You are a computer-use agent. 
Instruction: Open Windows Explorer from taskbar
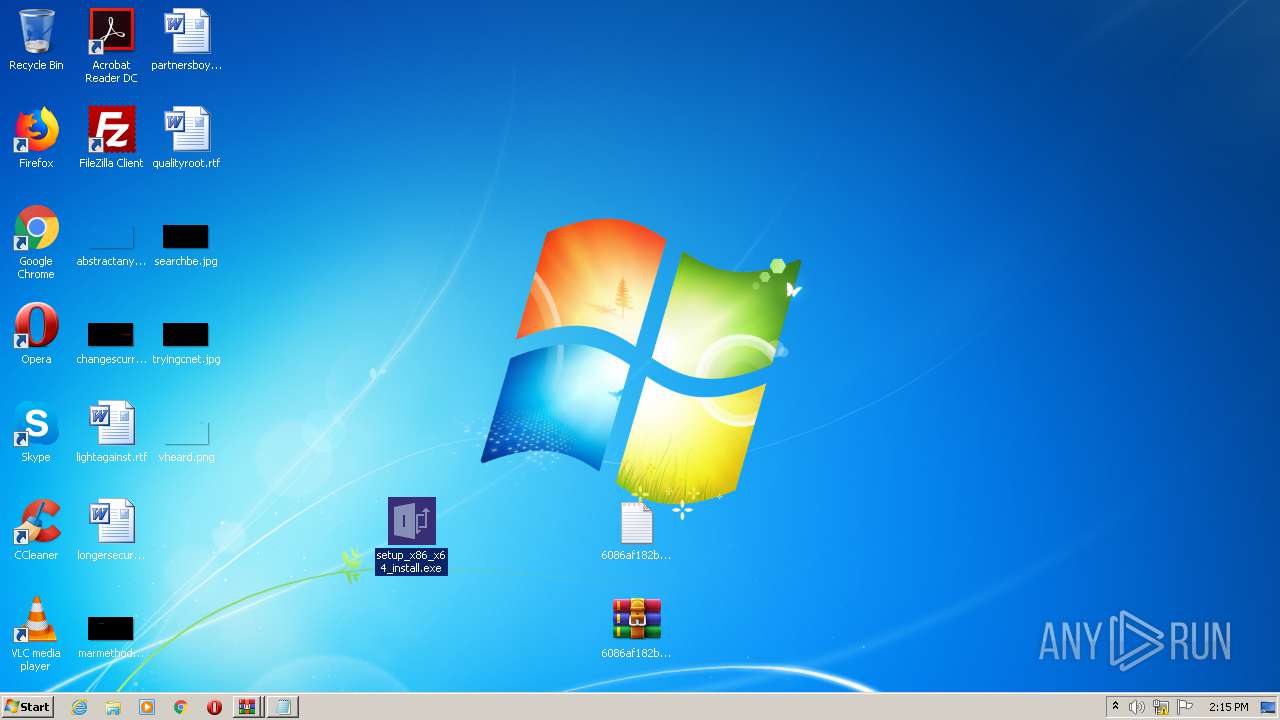tap(113, 707)
